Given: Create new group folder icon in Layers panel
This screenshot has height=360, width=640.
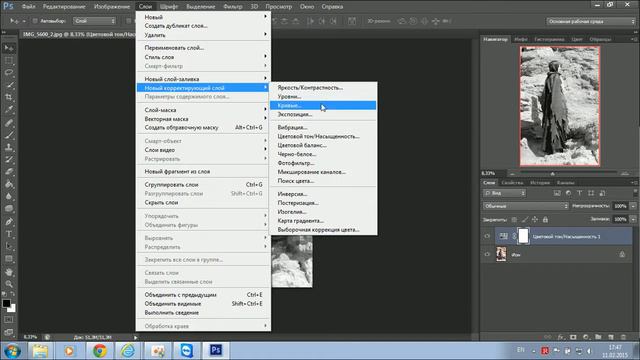Looking at the screenshot, I should (598, 337).
